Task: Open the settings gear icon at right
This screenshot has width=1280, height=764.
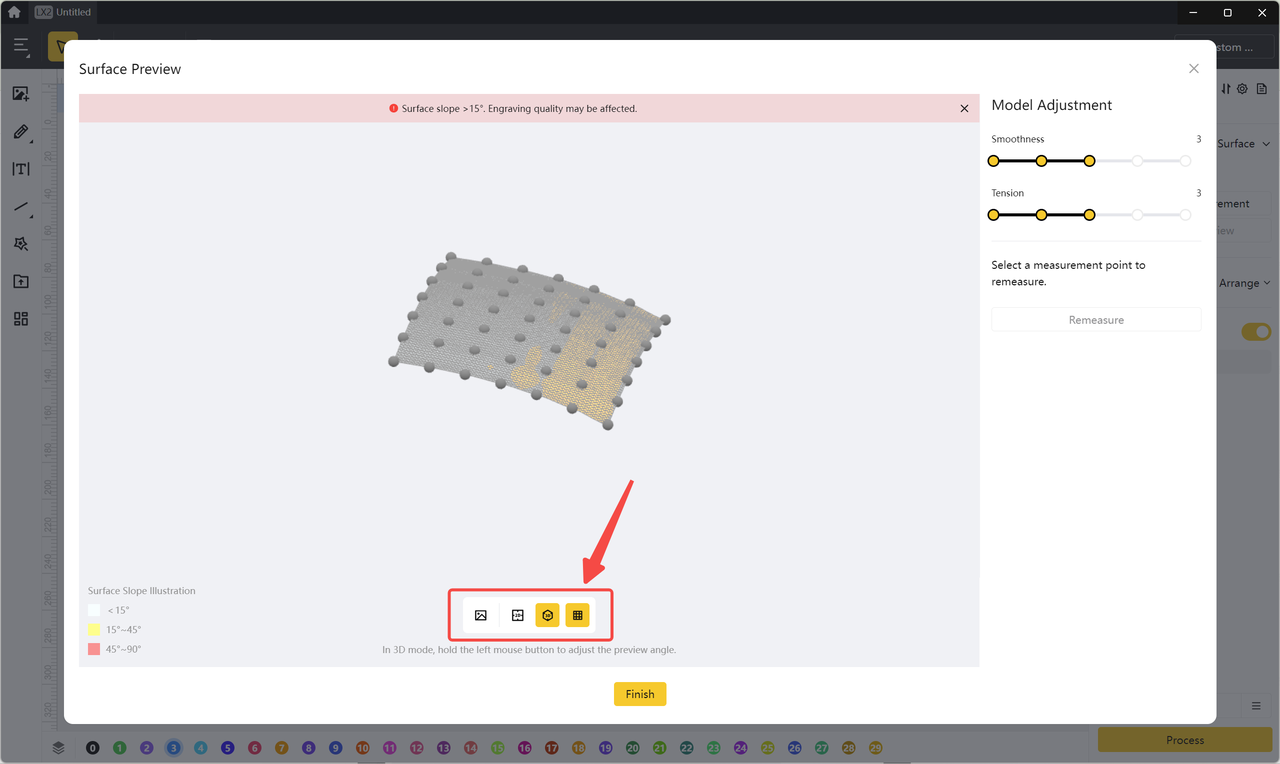Action: pos(1242,89)
